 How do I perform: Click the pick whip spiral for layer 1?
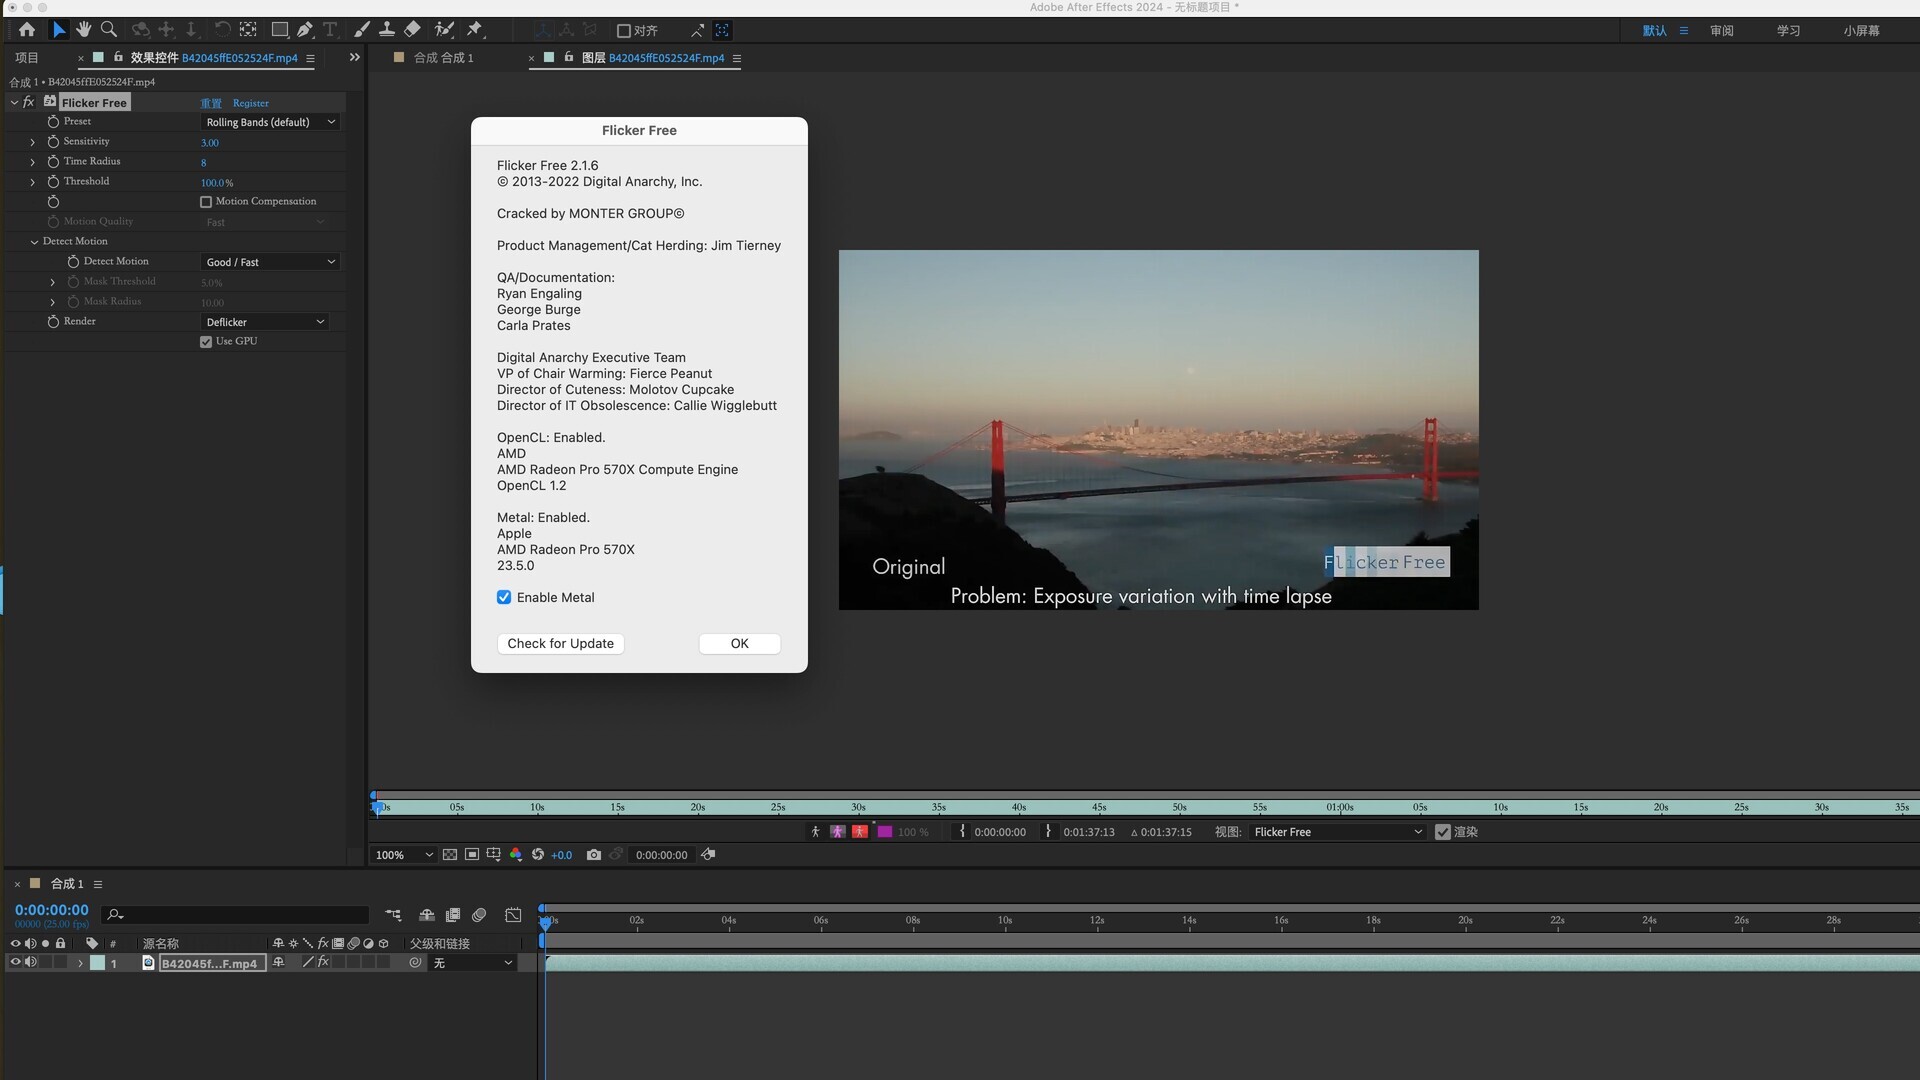[x=415, y=963]
